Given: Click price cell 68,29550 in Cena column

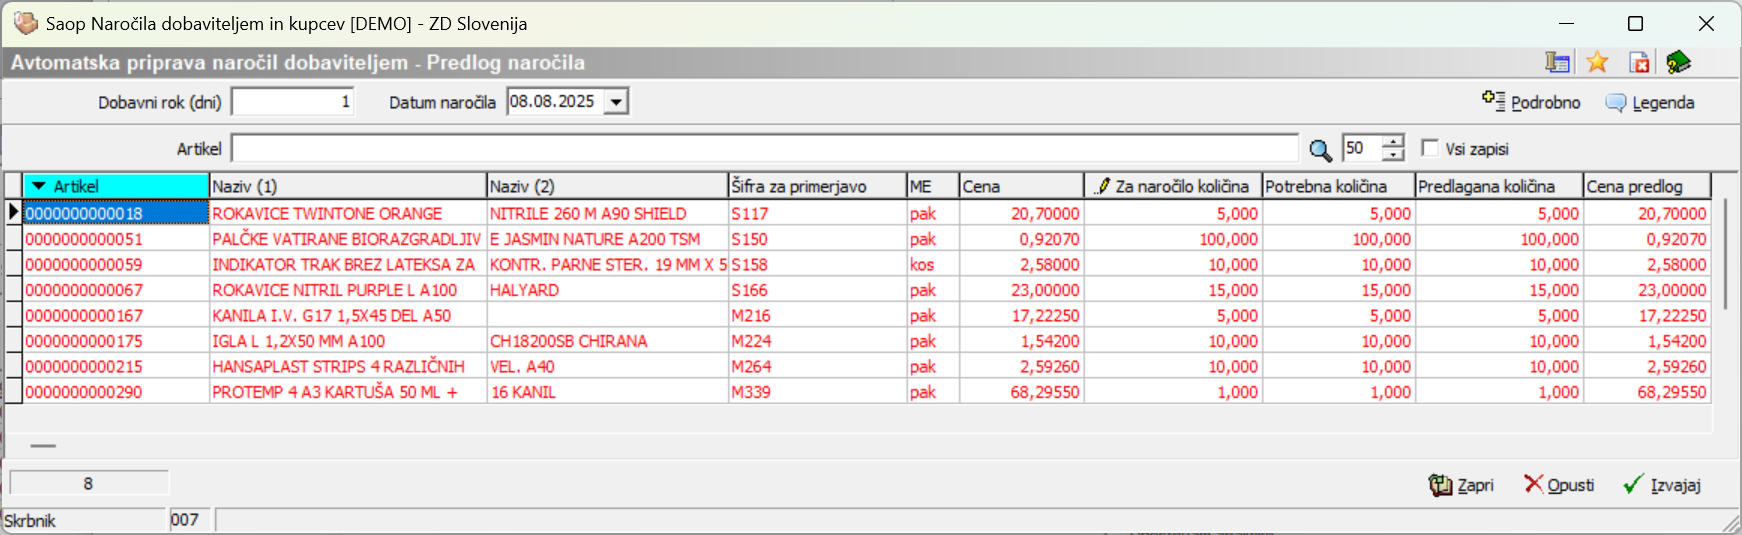Looking at the screenshot, I should (x=1021, y=392).
